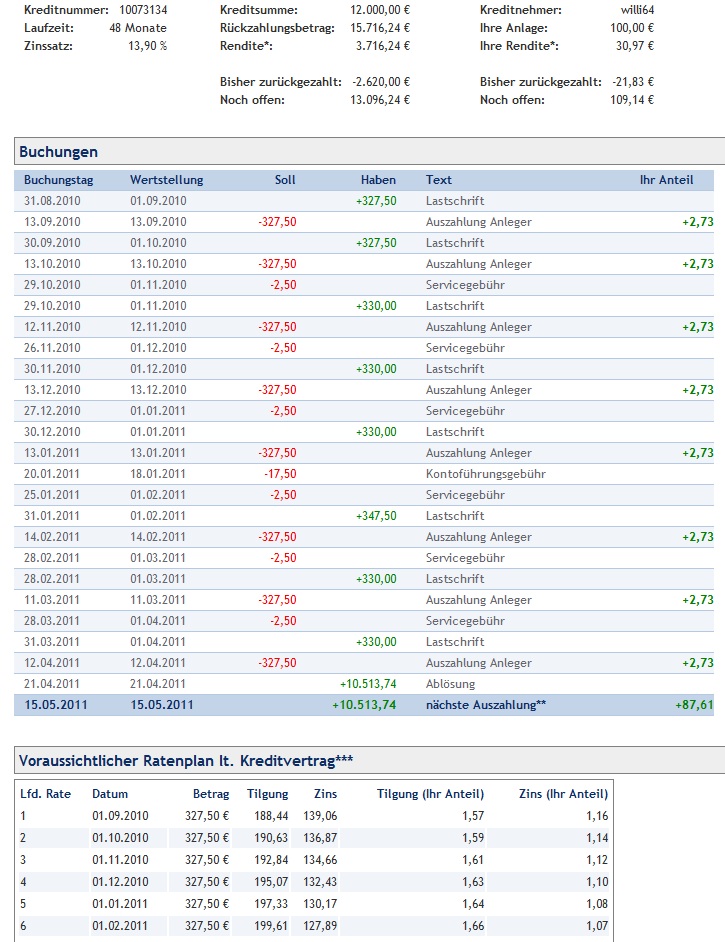Click -2,50 on the 27.12.2010 row
The height and width of the screenshot is (942, 725).
tap(283, 411)
